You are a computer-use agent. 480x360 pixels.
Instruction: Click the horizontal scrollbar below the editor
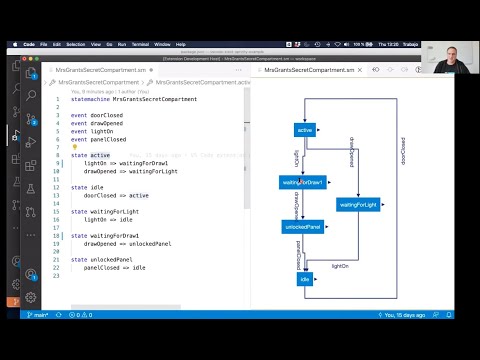126,307
